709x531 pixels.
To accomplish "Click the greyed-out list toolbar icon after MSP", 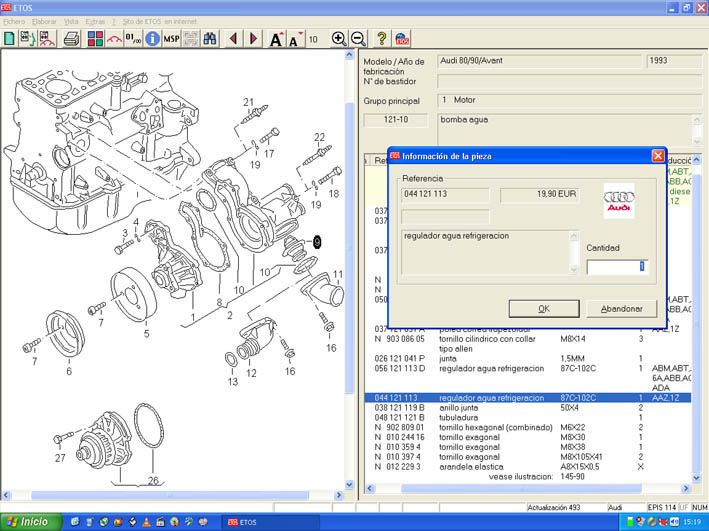I will pyautogui.click(x=191, y=38).
